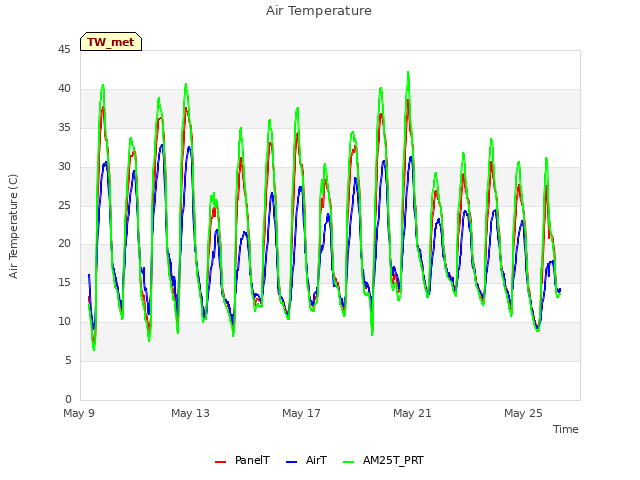Click the 30 y-axis tick label
Image resolution: width=640 pixels, height=480 pixels.
click(64, 167)
